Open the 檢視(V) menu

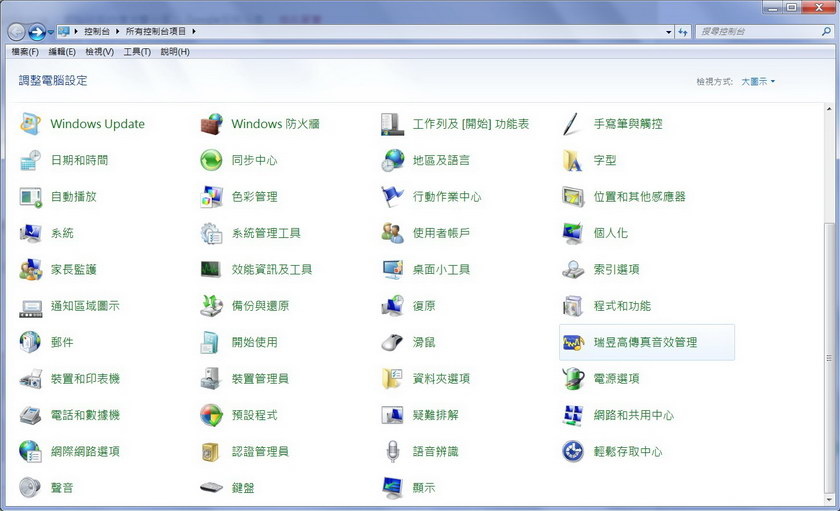click(x=100, y=52)
